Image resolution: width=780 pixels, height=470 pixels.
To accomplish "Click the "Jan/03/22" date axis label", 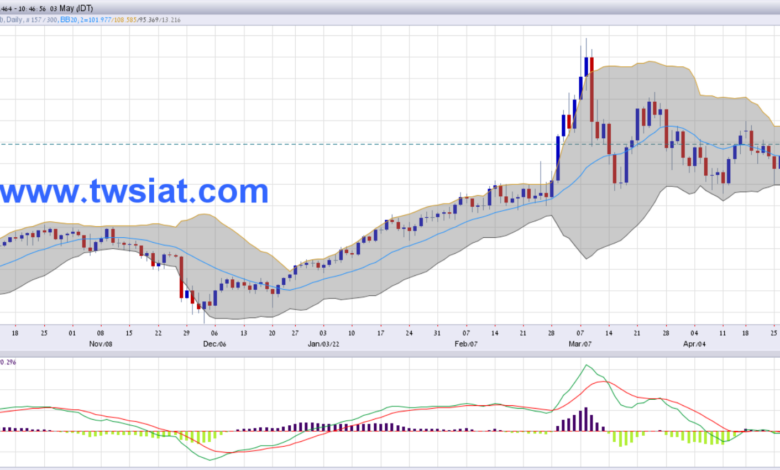I will tap(323, 344).
